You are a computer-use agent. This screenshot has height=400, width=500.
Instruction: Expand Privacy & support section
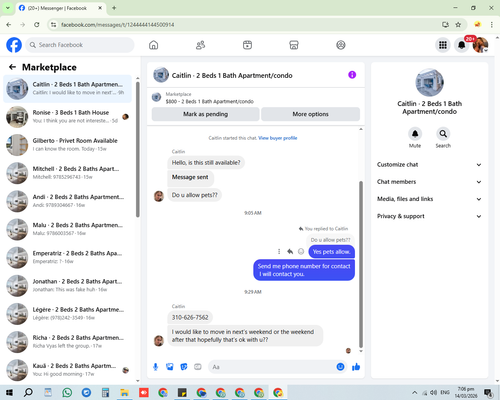[430, 216]
